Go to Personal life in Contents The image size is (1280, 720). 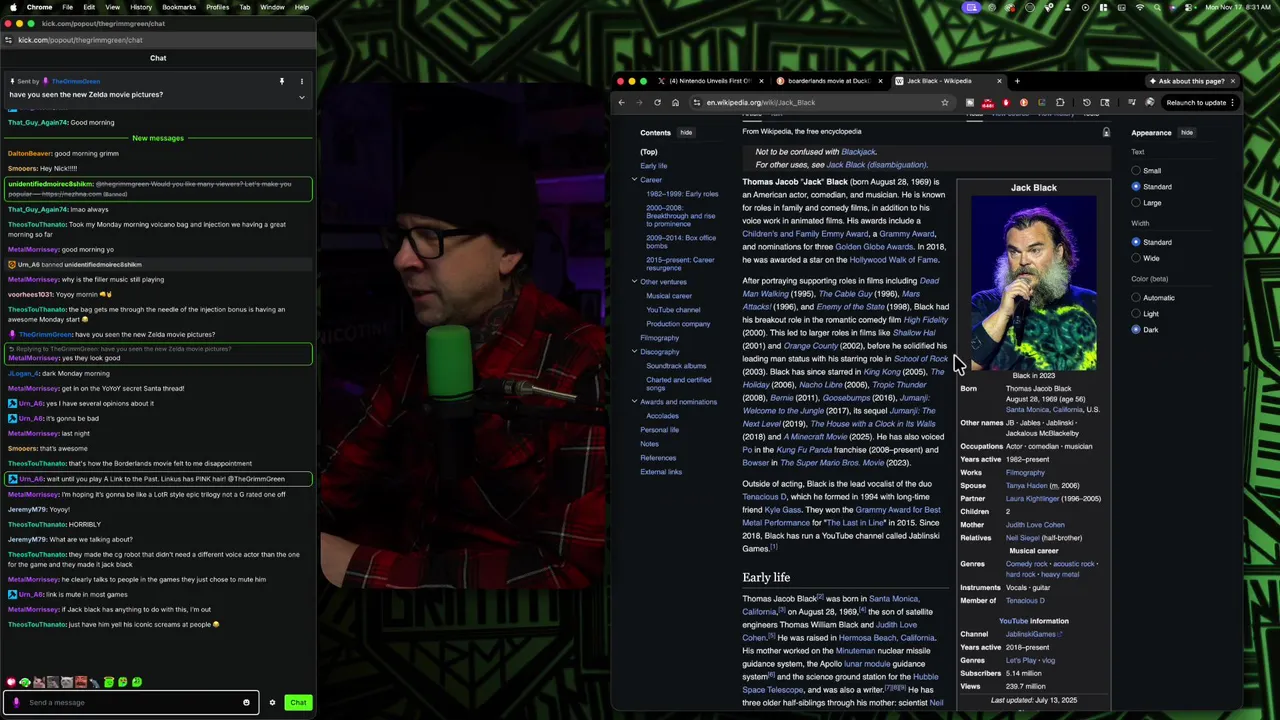coord(660,430)
